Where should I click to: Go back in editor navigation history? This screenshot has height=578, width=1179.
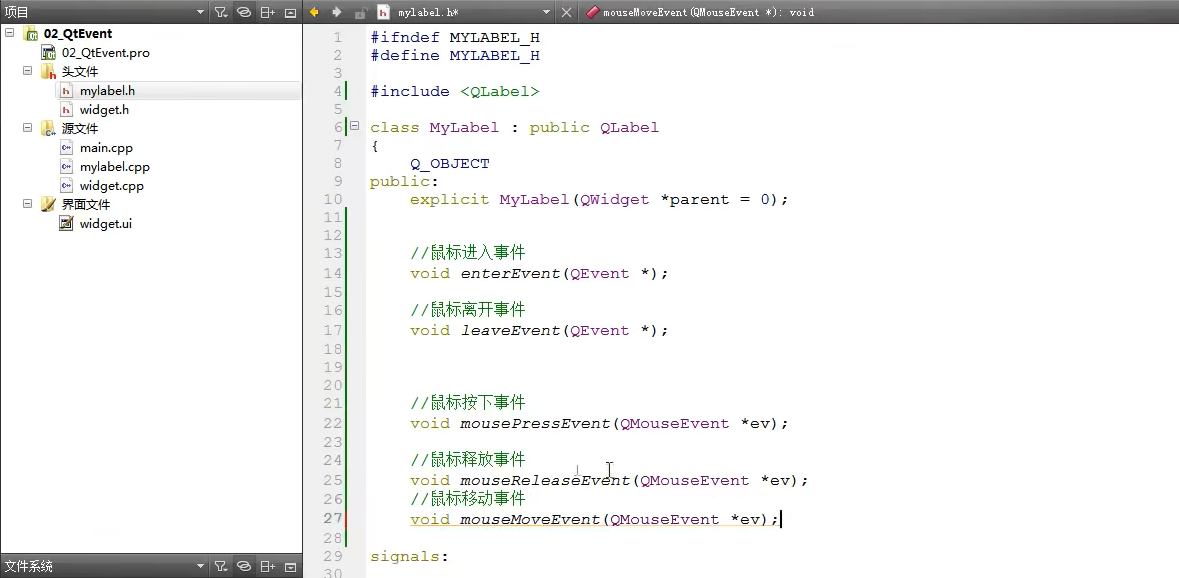[314, 12]
